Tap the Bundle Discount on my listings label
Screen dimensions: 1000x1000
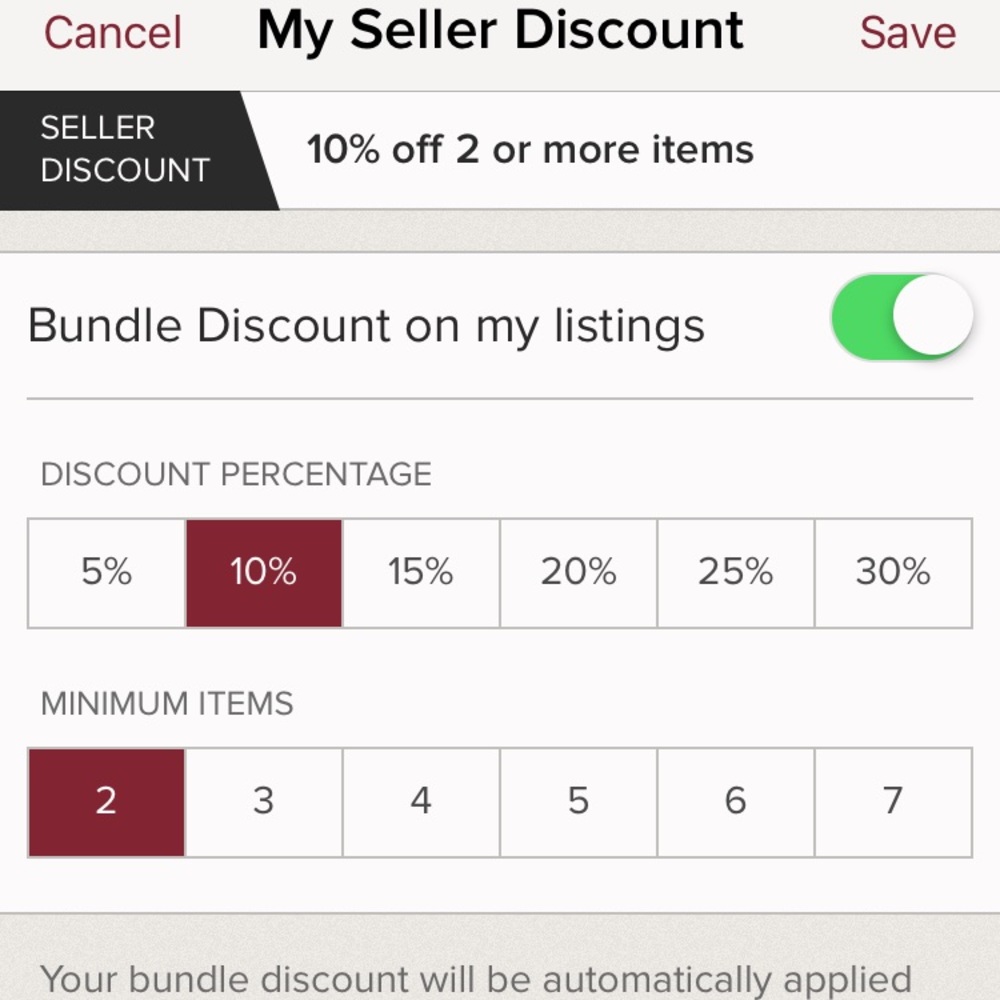click(x=366, y=326)
